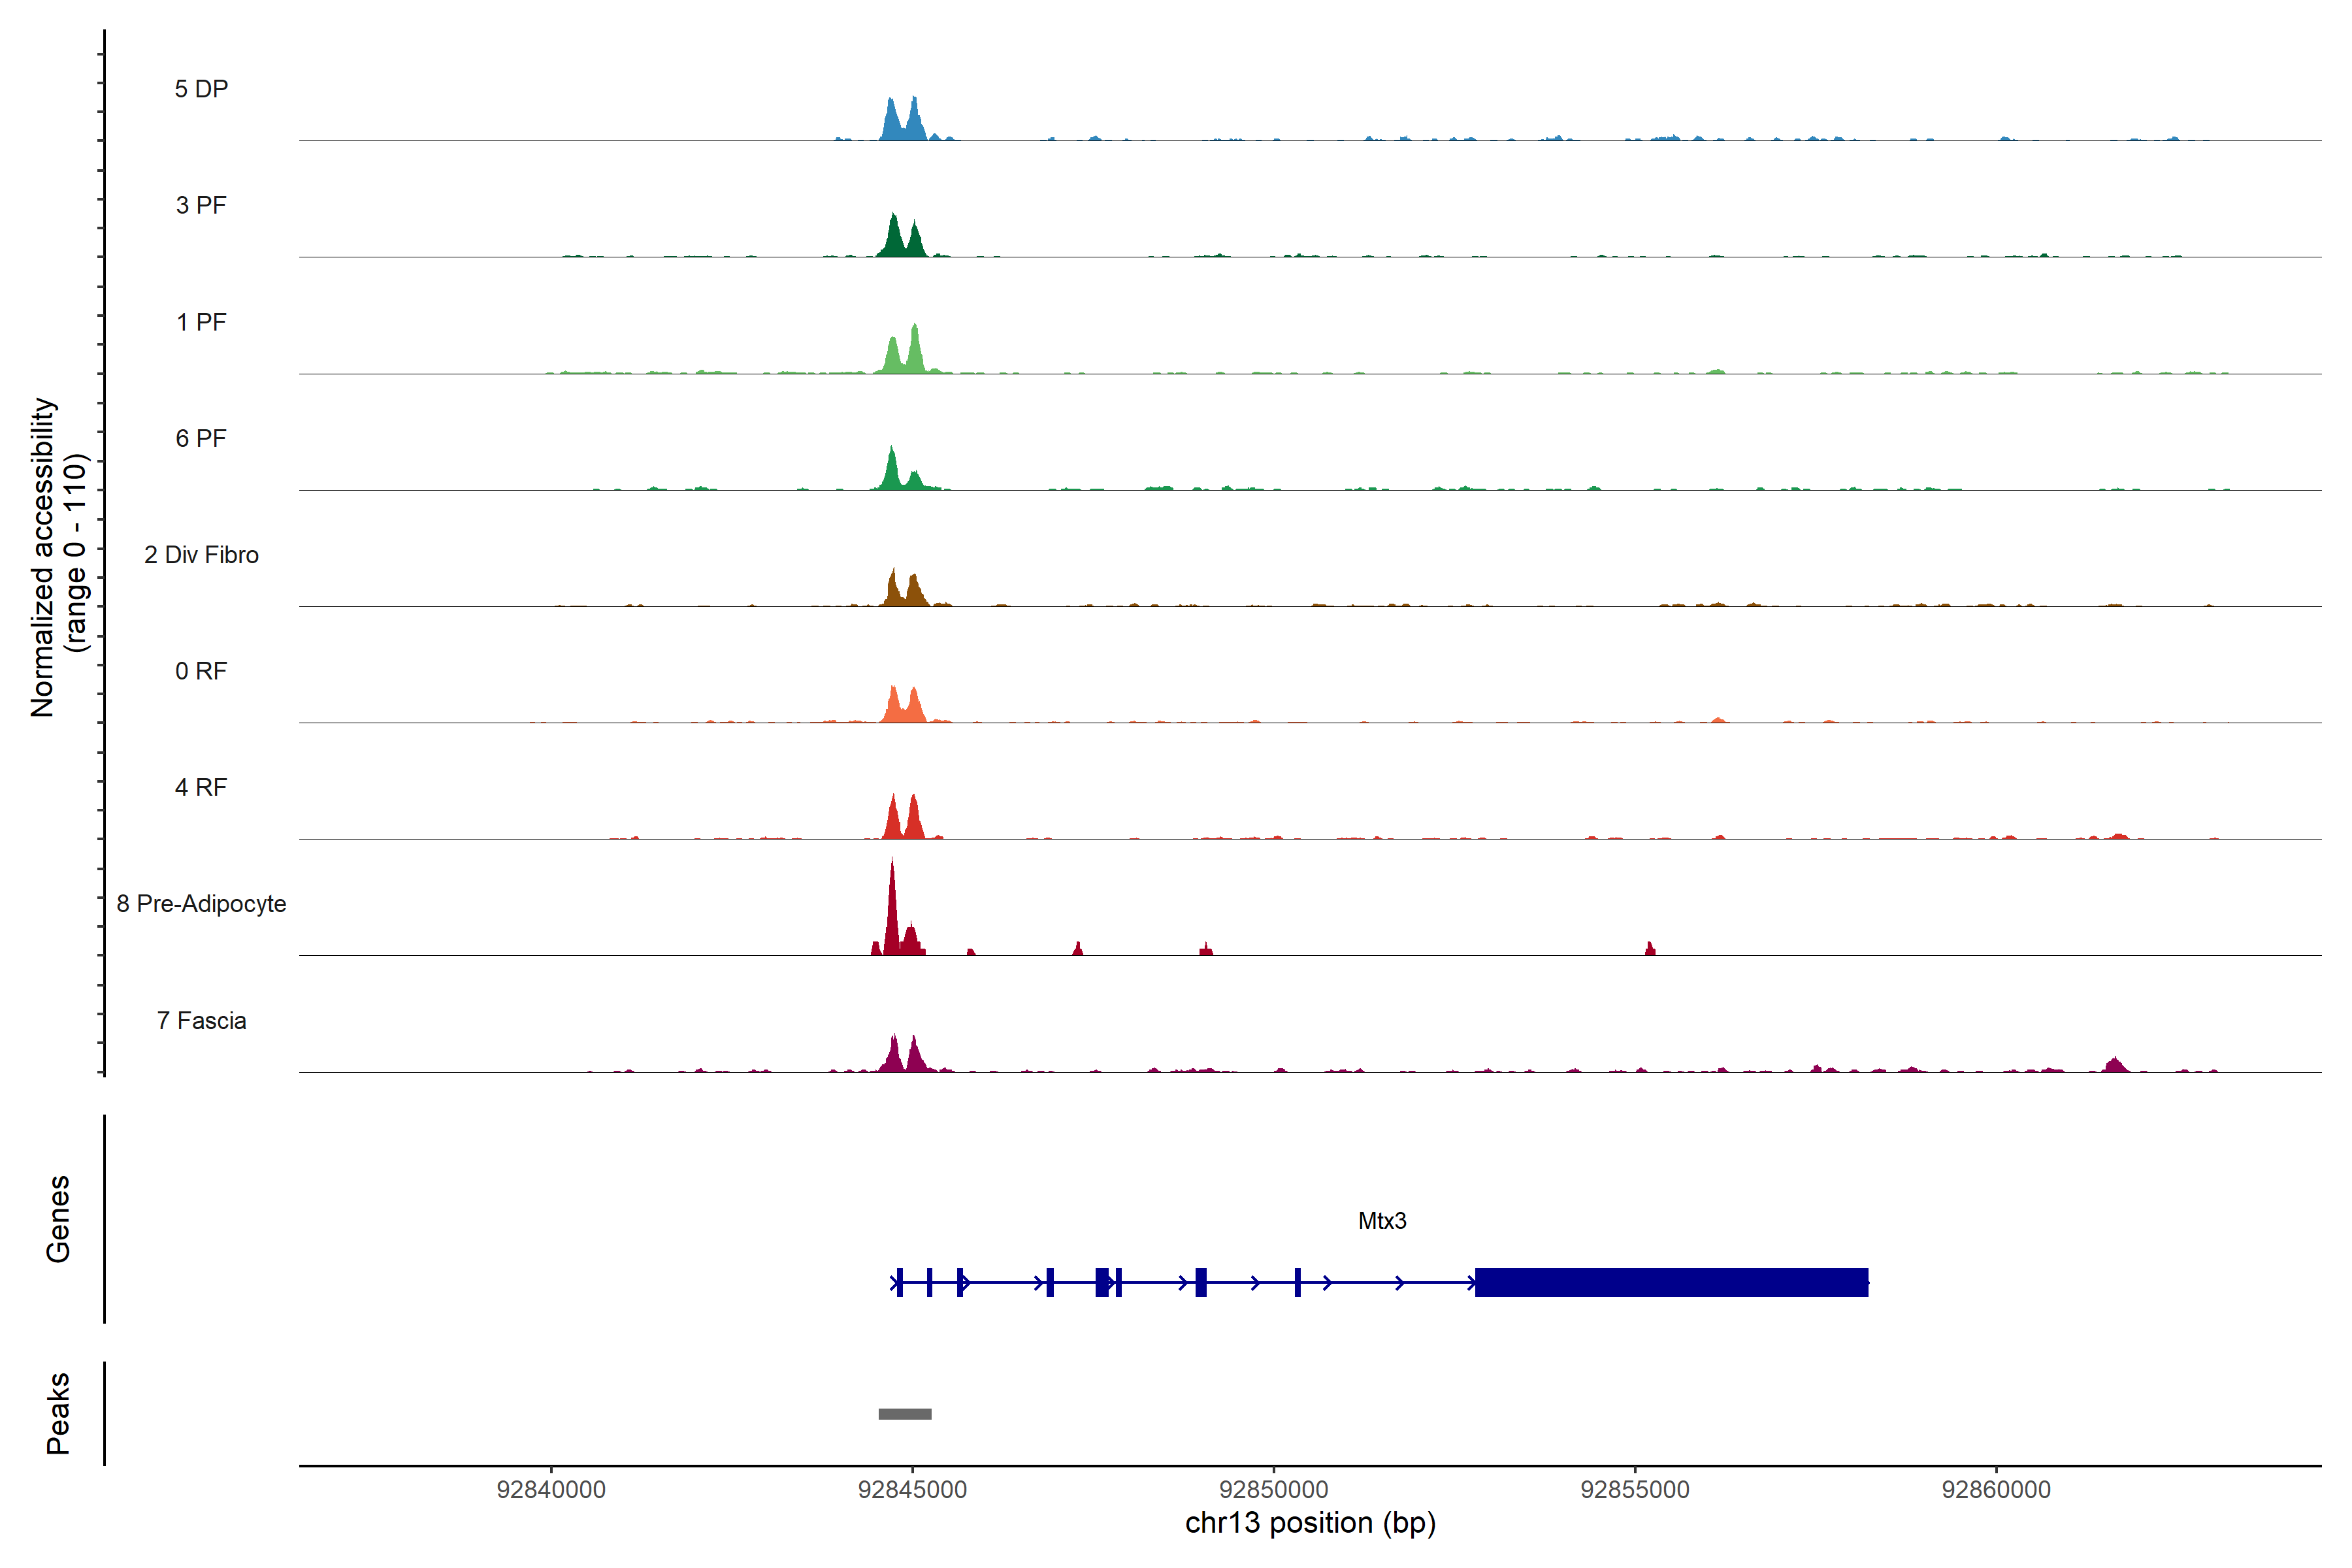This screenshot has height=1568, width=2352.
Task: Click the 92860000 axis tick label
Action: pyautogui.click(x=1996, y=1490)
